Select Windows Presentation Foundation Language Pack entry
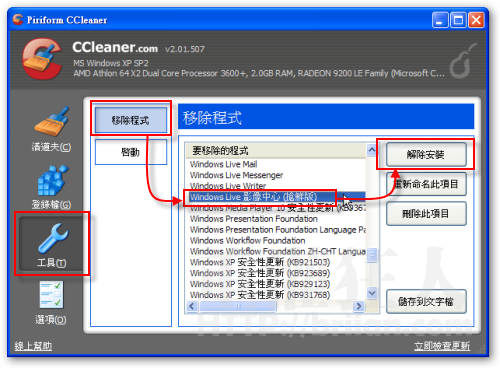Image resolution: width=500 pixels, height=368 pixels. [x=277, y=230]
